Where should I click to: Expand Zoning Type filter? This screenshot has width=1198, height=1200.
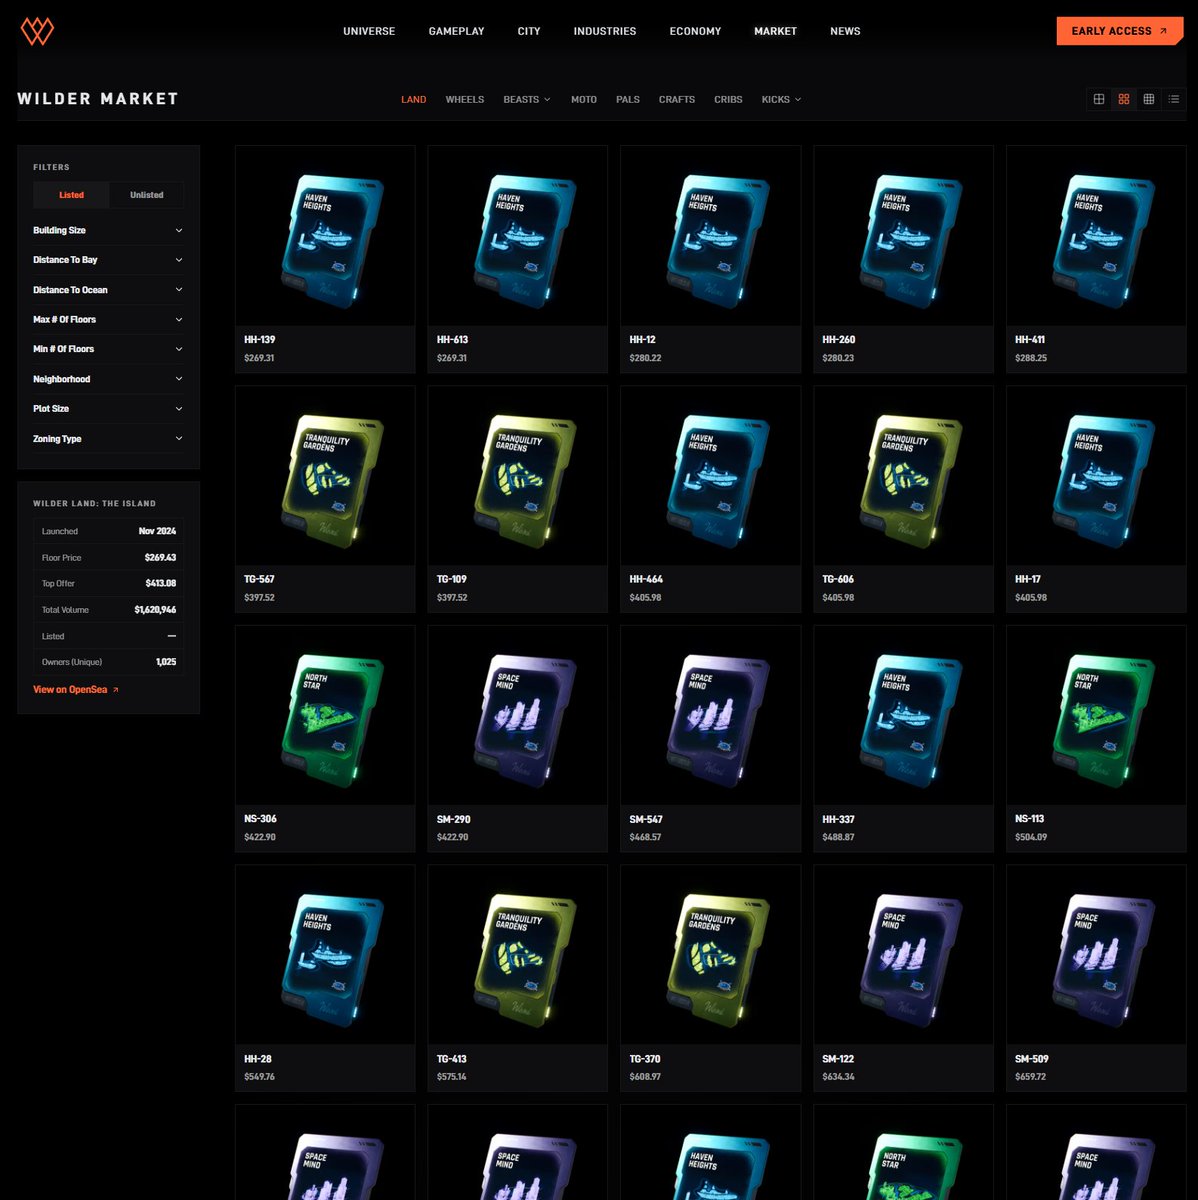108,438
